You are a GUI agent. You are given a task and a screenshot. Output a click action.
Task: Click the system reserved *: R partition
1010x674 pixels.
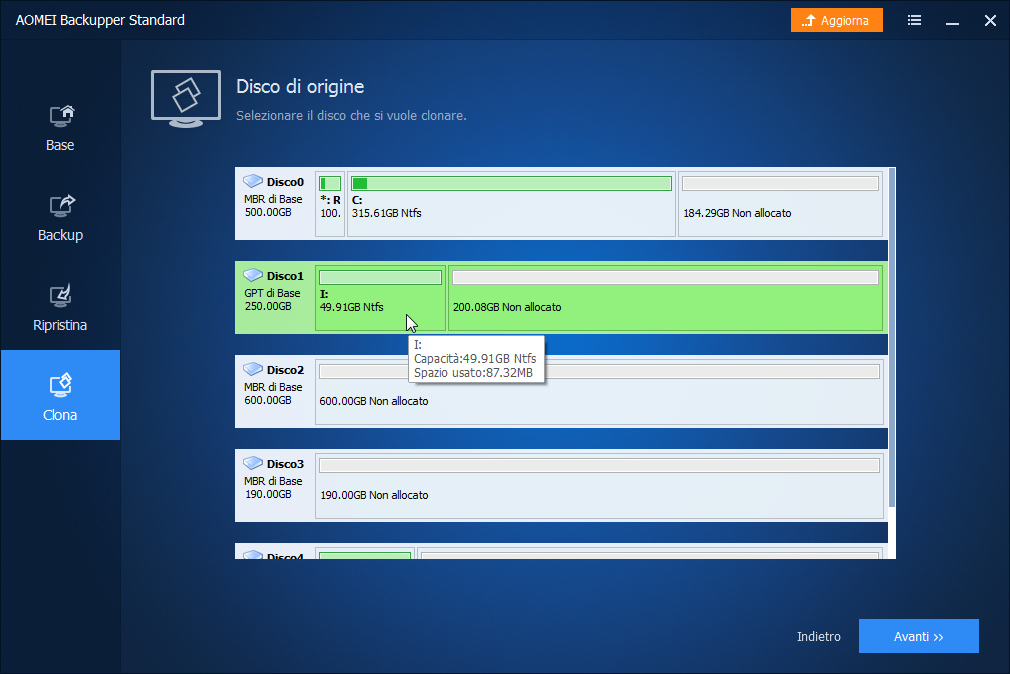(x=330, y=204)
